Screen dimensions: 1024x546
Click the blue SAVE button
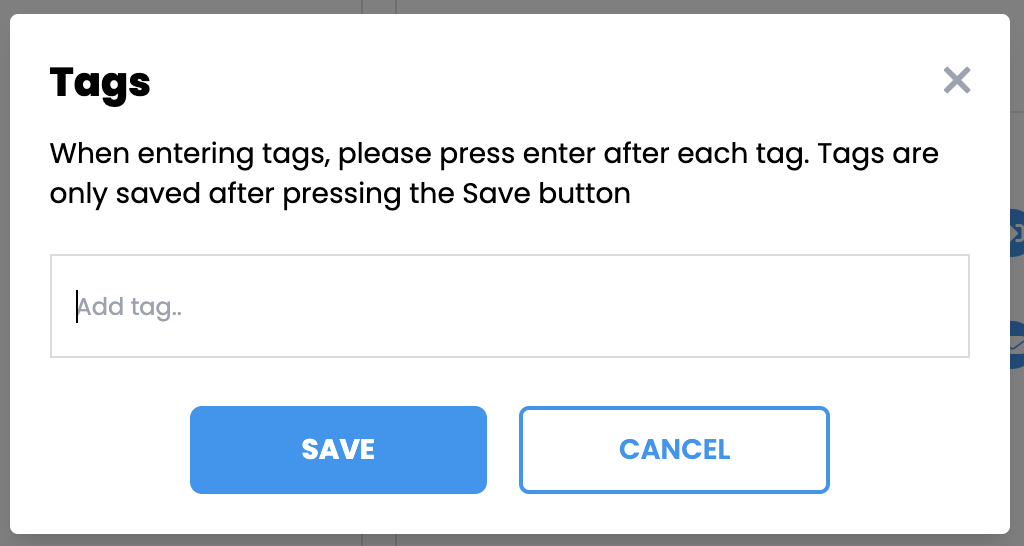click(x=338, y=450)
